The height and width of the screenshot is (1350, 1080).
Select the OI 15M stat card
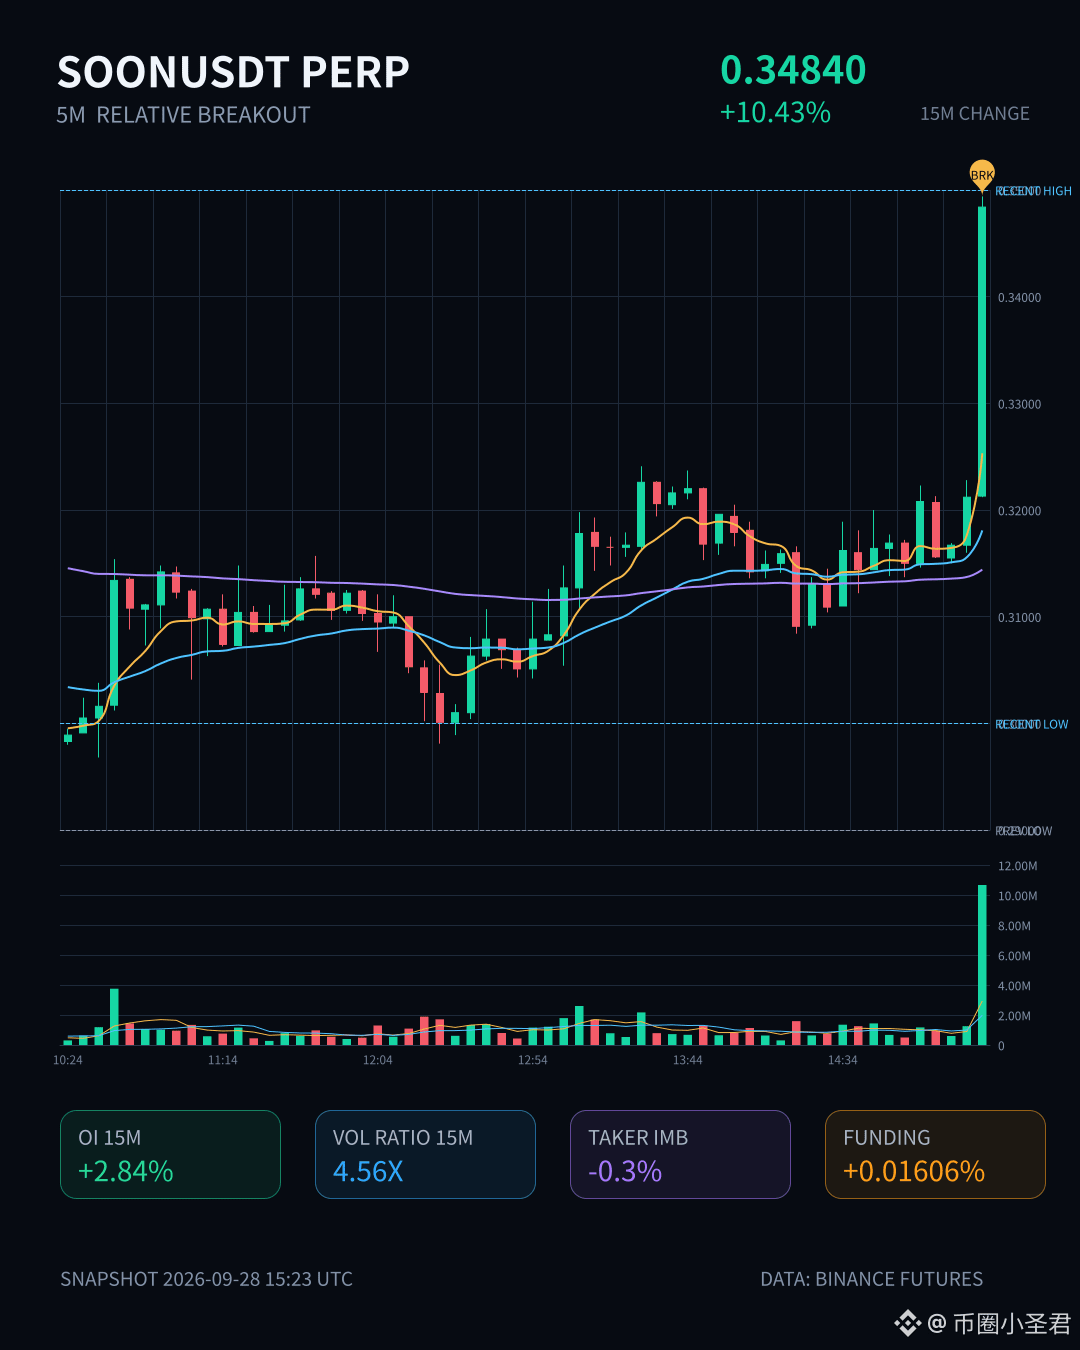pos(170,1154)
